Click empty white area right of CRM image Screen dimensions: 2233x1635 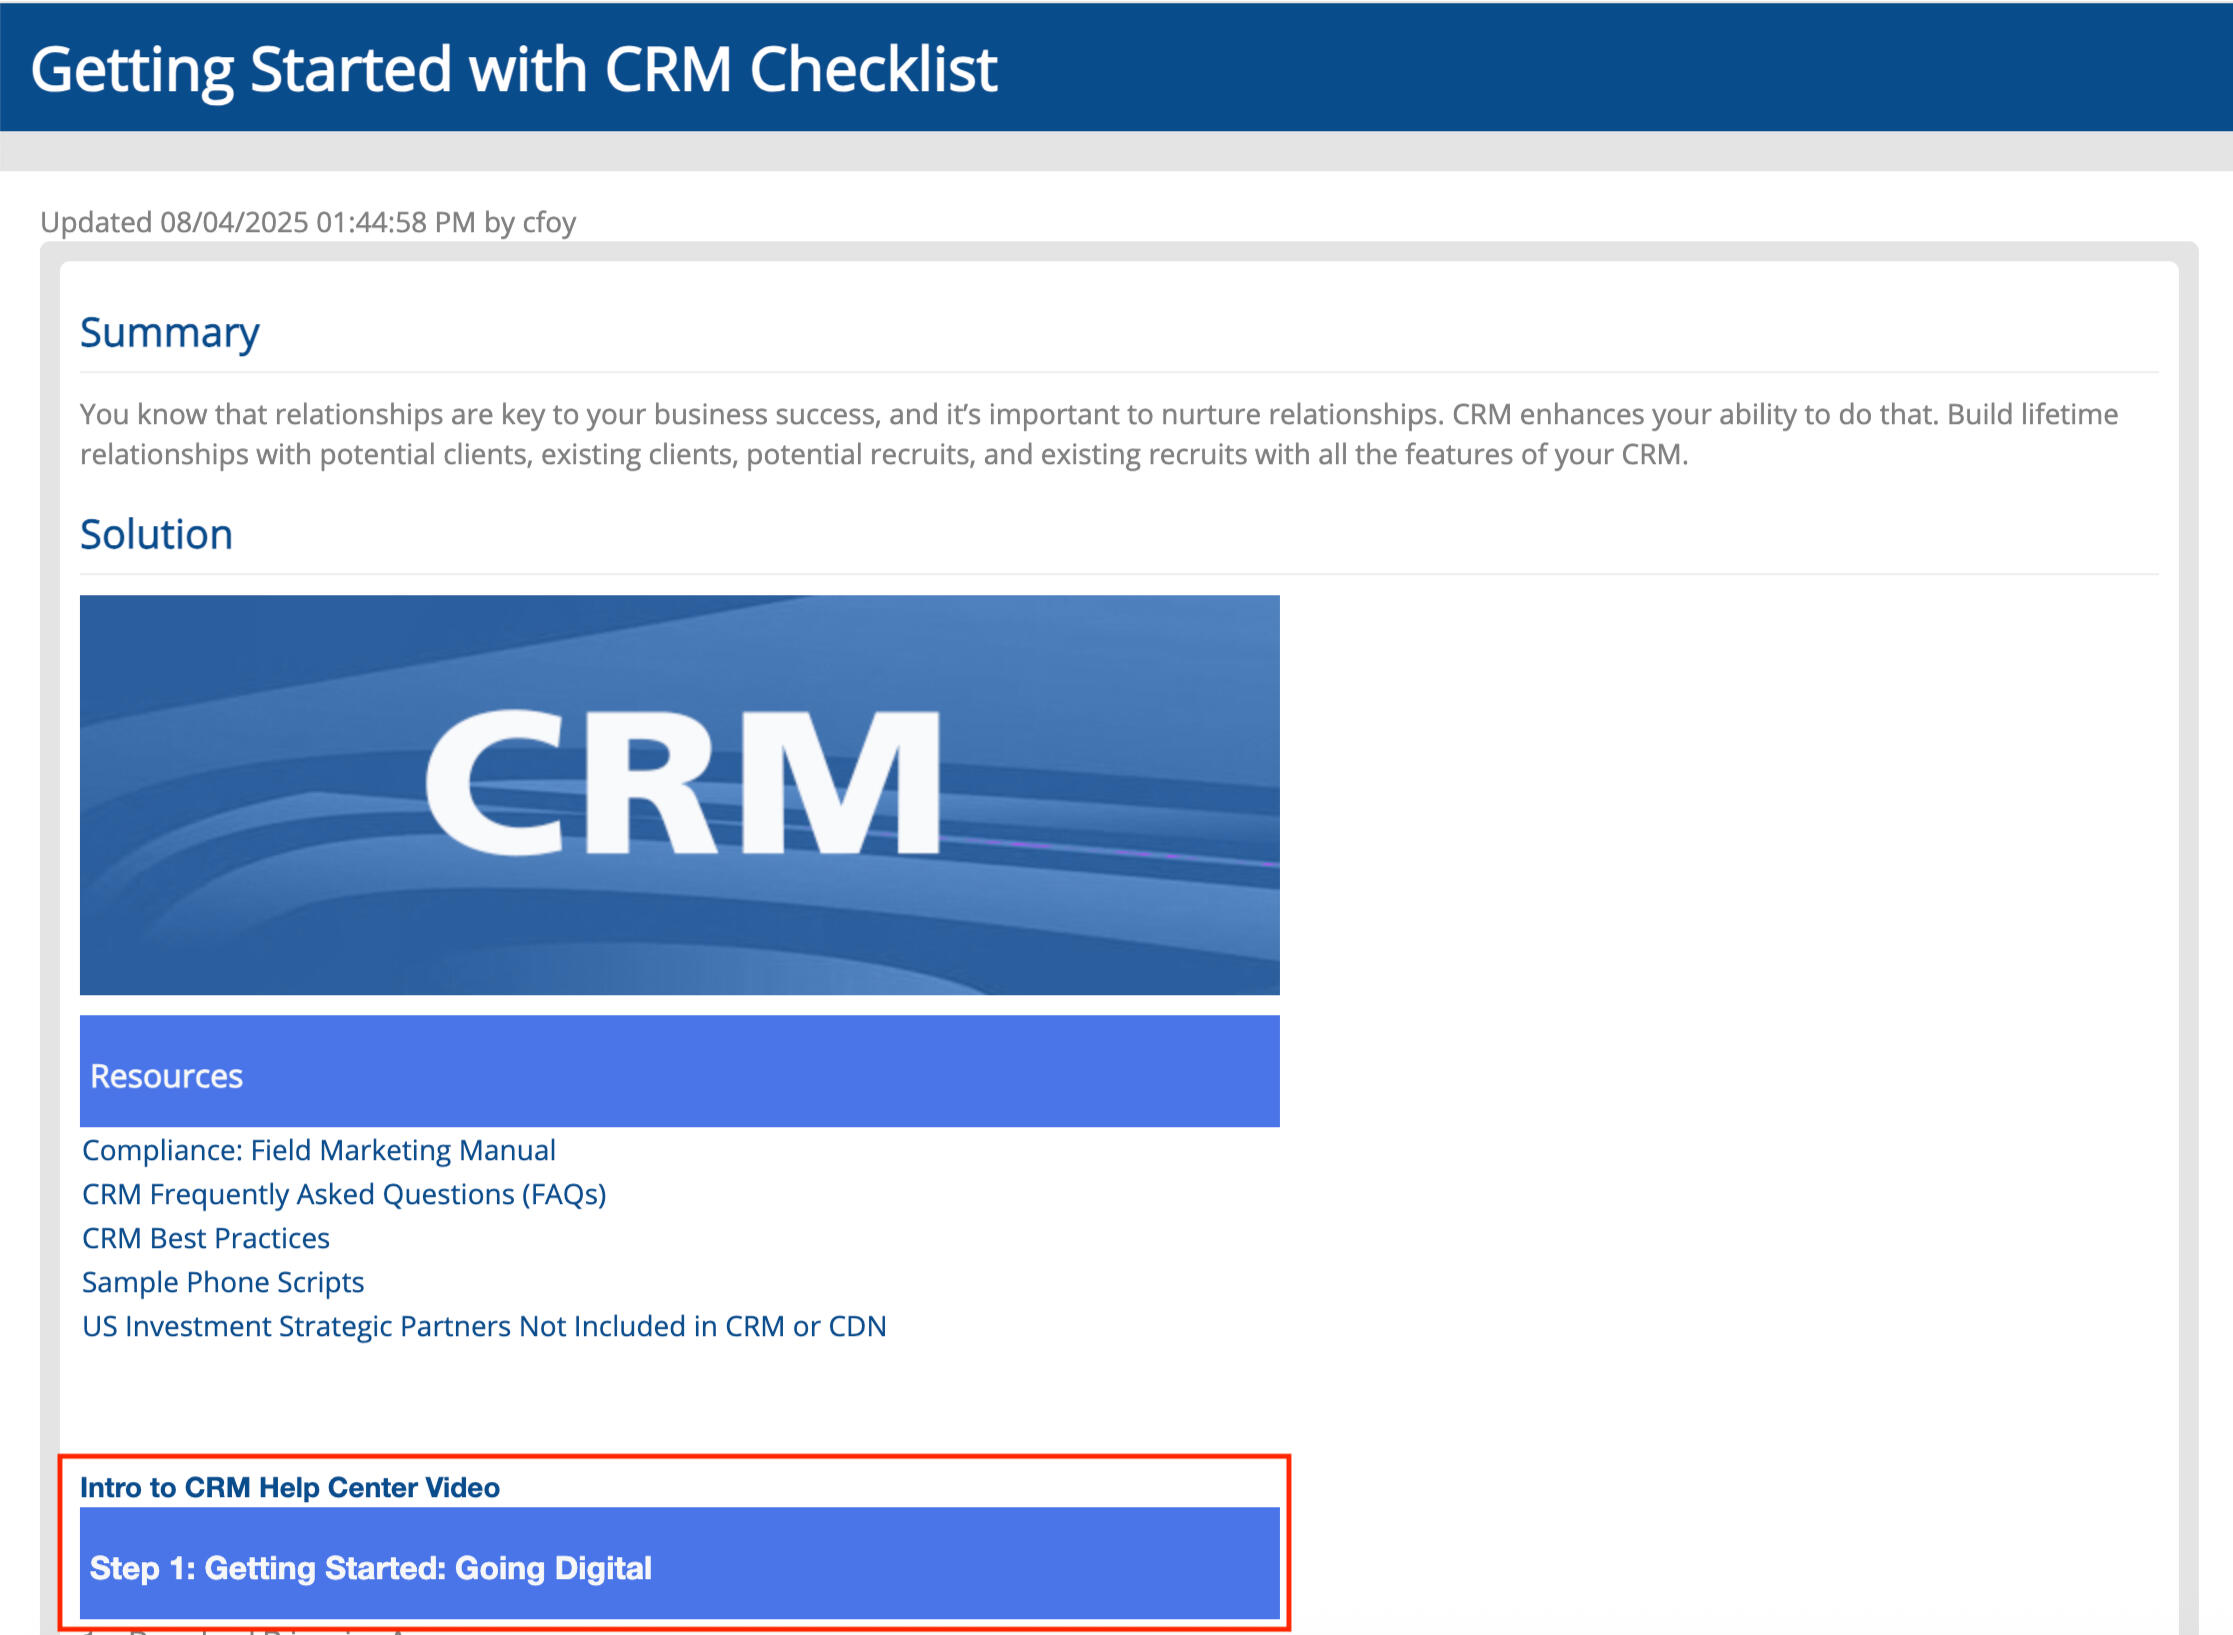tap(1720, 795)
